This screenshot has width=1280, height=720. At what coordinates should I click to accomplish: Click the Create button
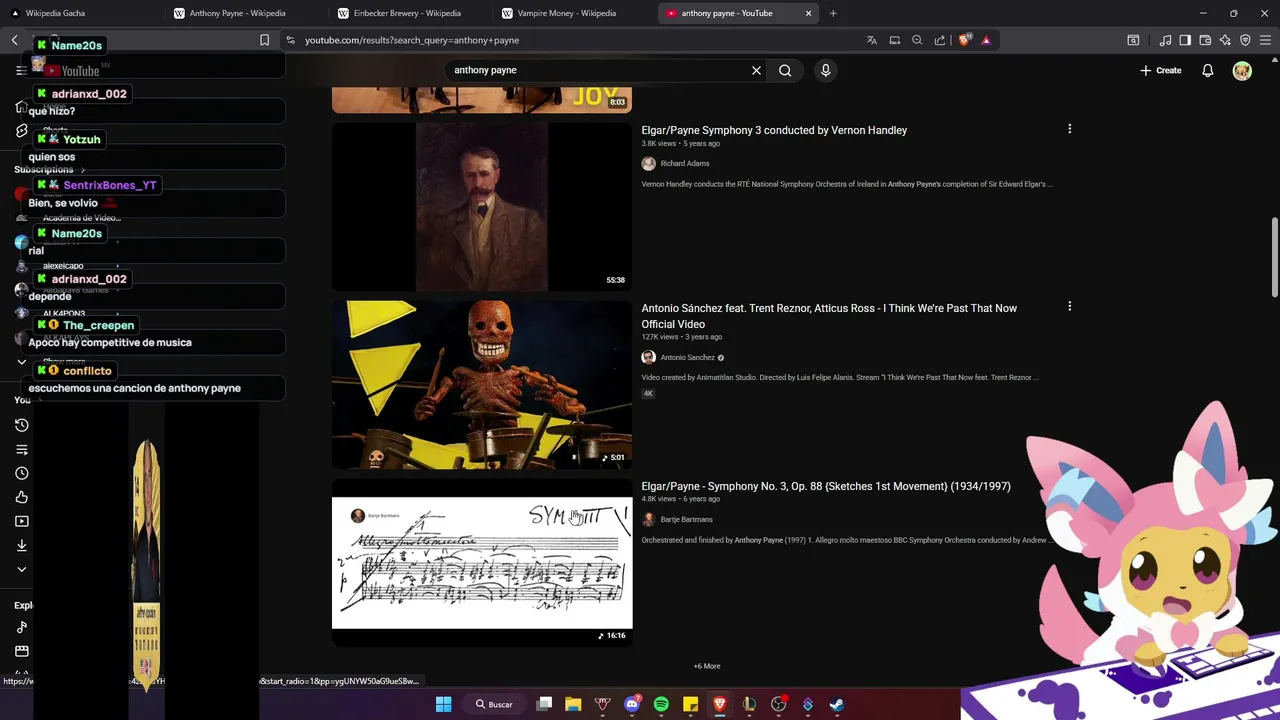pos(1161,70)
